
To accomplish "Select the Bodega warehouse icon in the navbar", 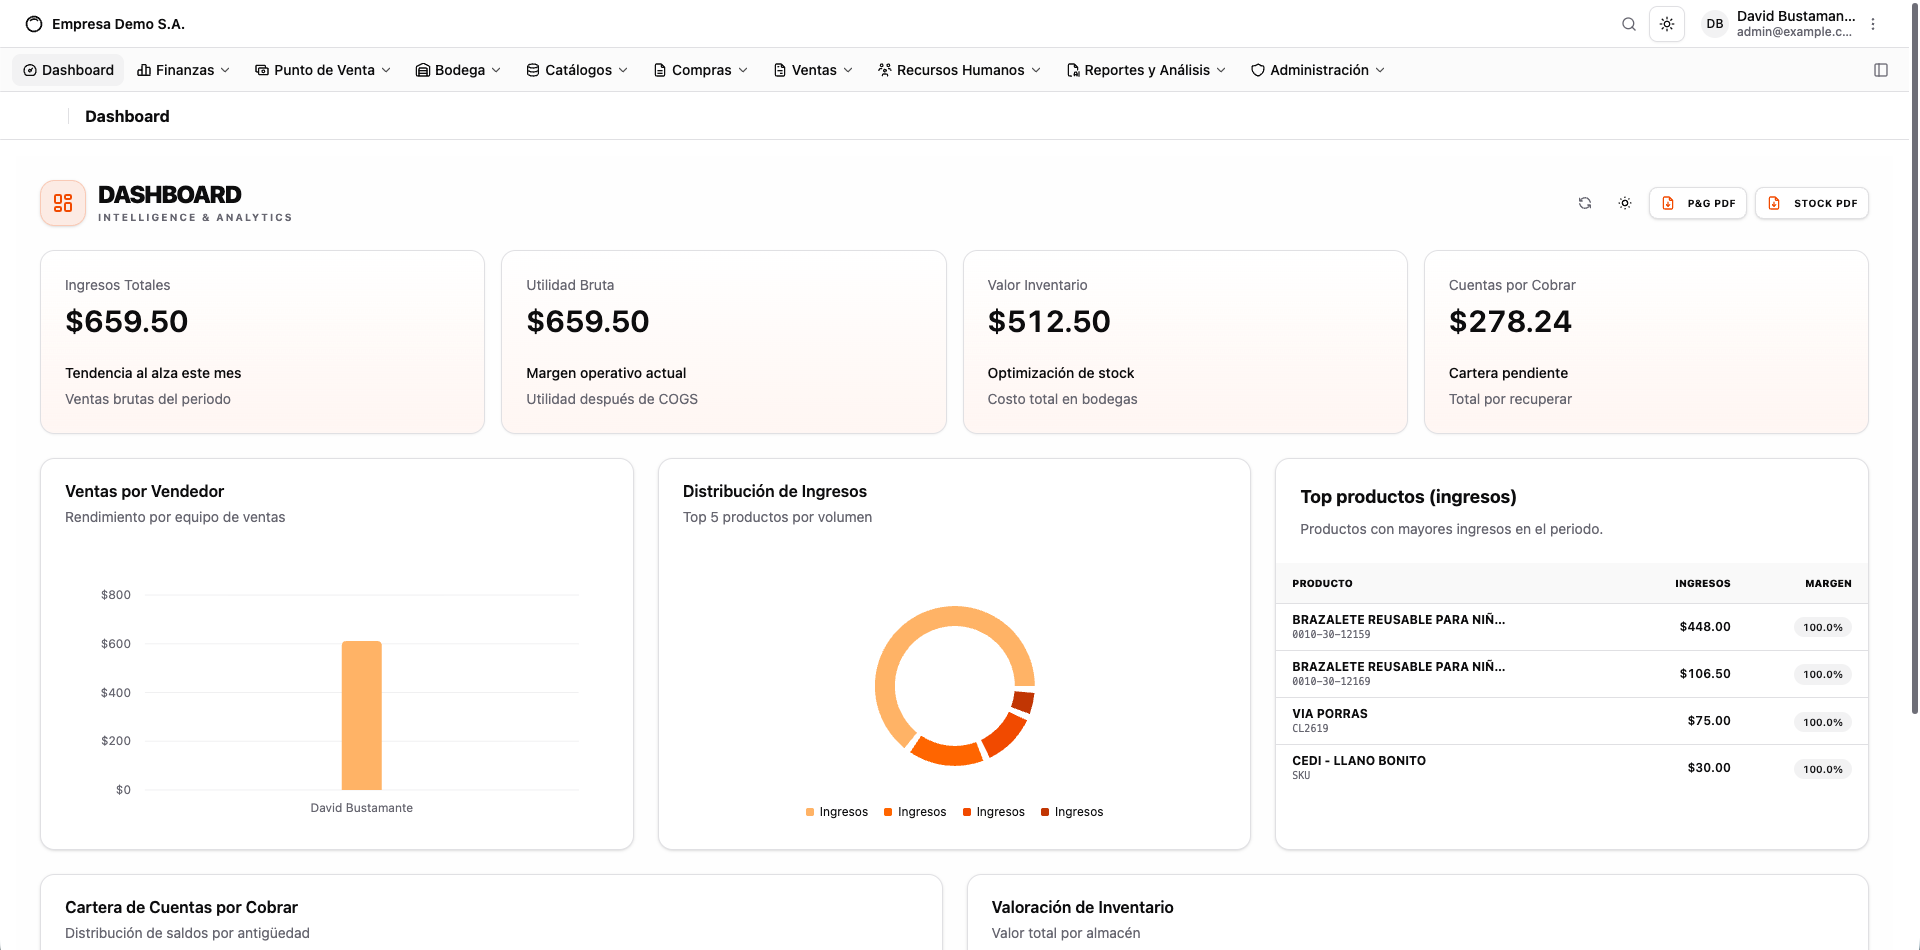I will 423,70.
